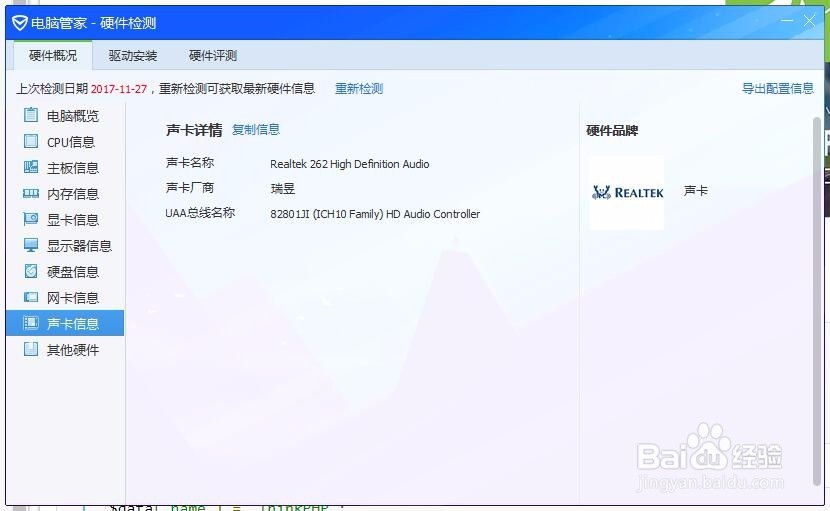
Task: Click the 硬件品牌 heading
Action: 612,130
